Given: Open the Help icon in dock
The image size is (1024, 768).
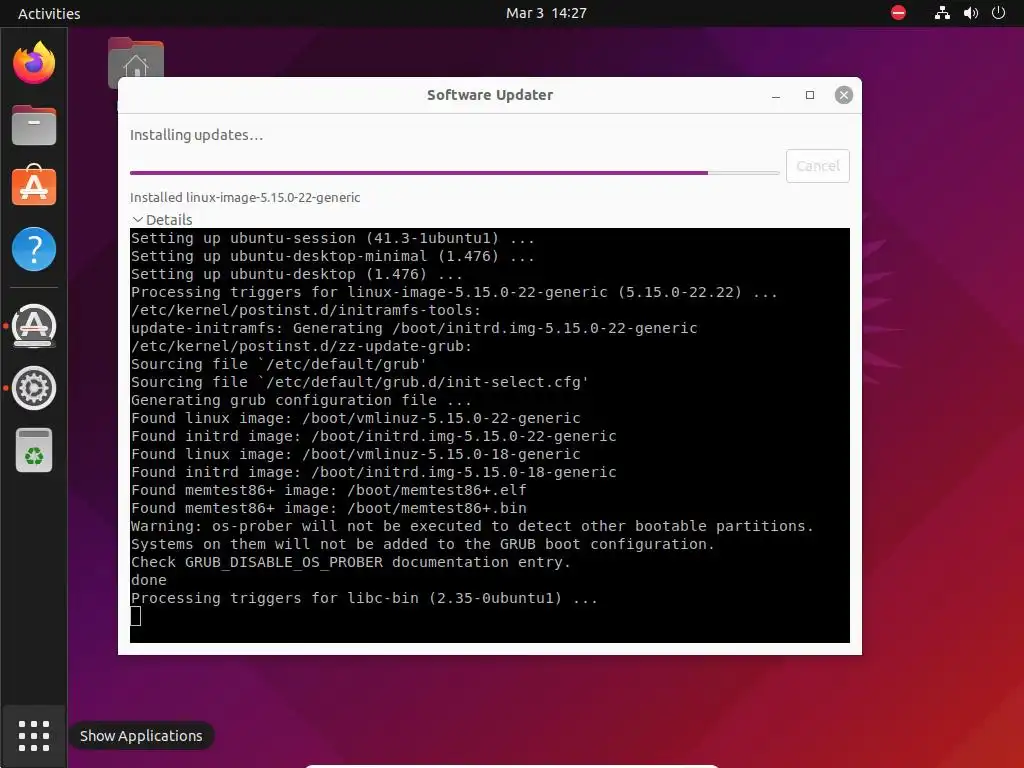Looking at the screenshot, I should click(34, 249).
